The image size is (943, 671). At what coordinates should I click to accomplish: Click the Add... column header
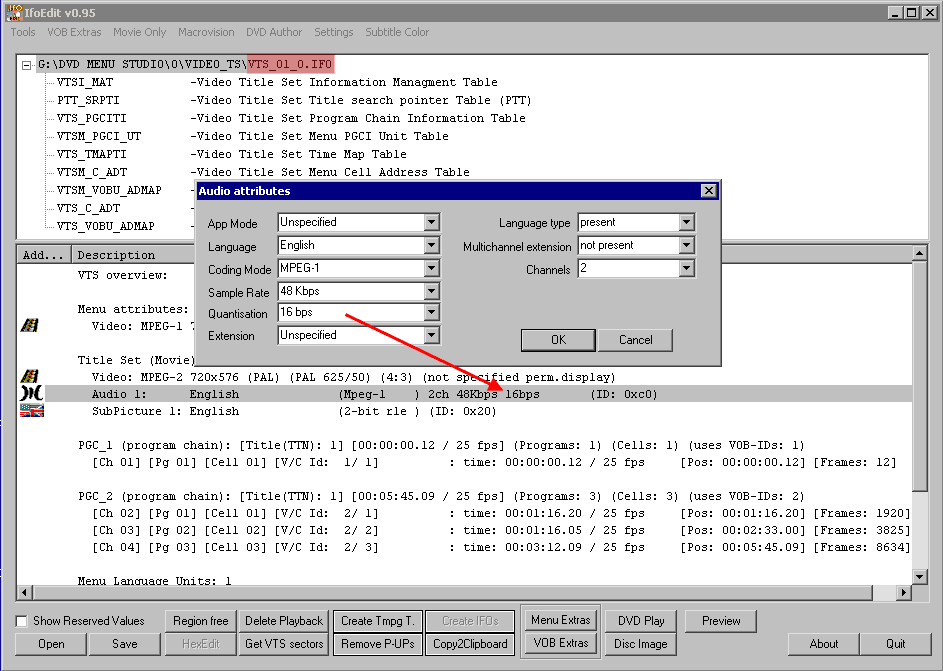coord(43,255)
